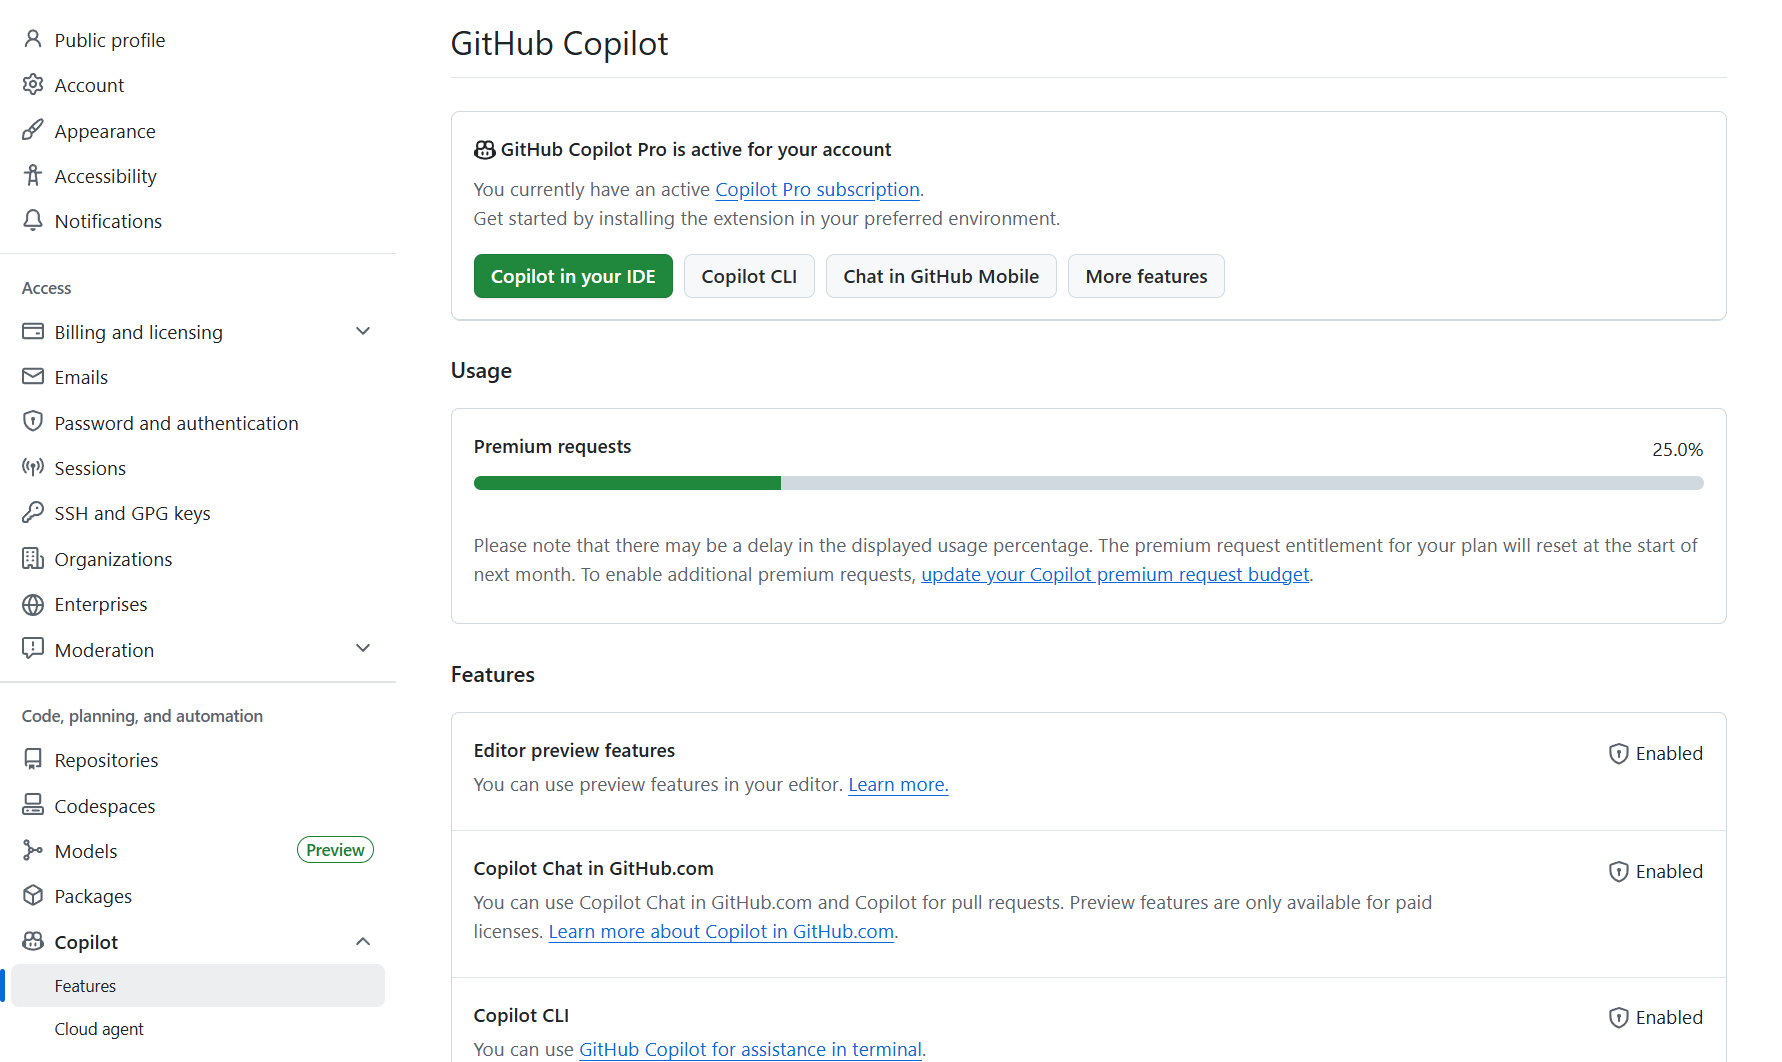Click the Password shield lock icon

click(33, 422)
